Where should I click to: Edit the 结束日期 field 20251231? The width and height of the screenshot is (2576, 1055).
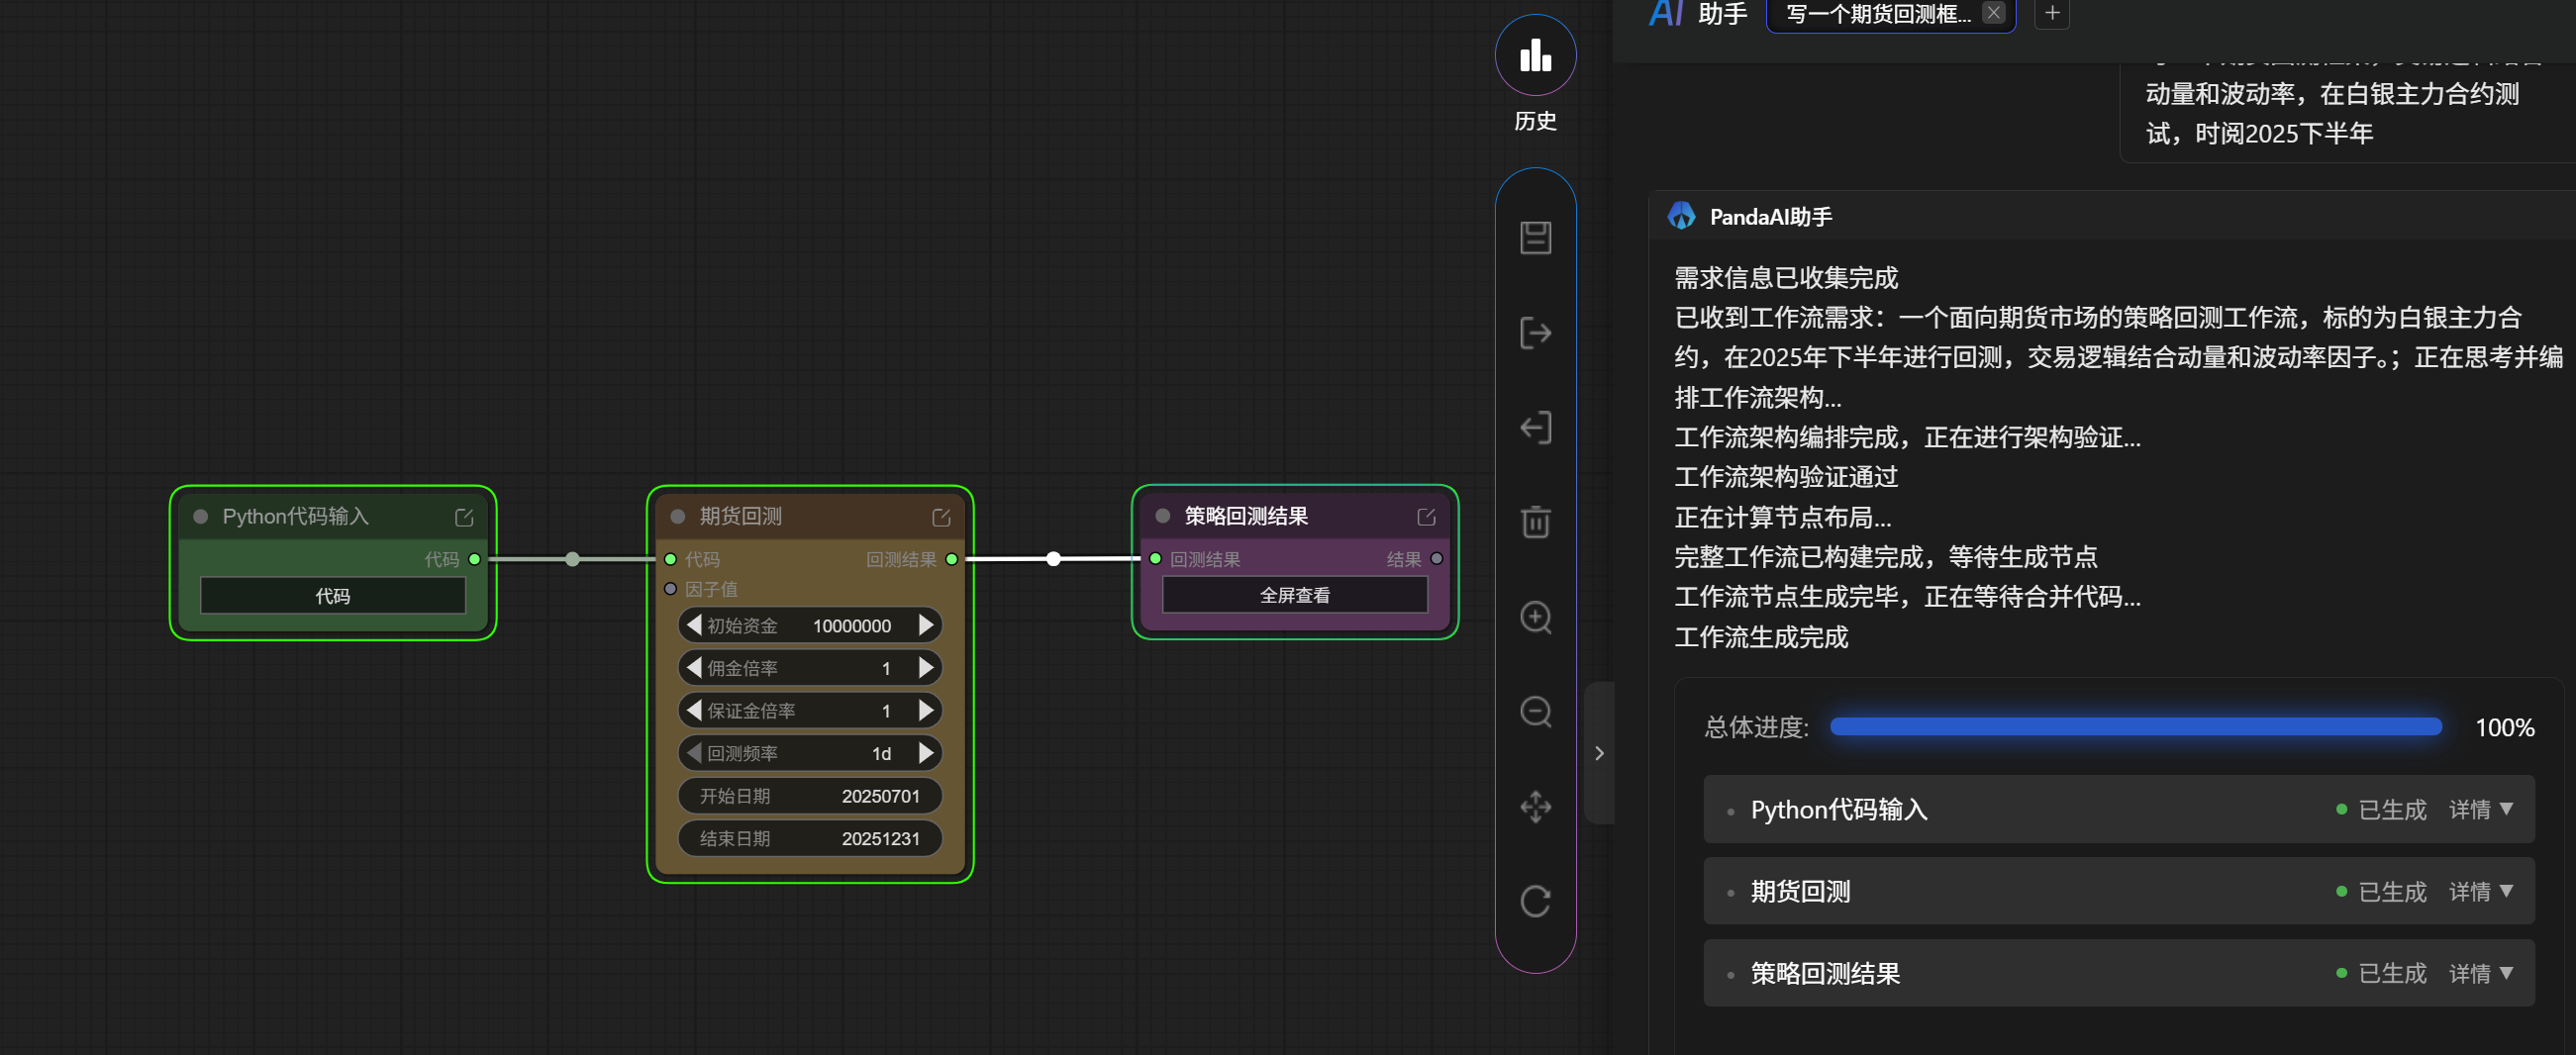[x=810, y=838]
